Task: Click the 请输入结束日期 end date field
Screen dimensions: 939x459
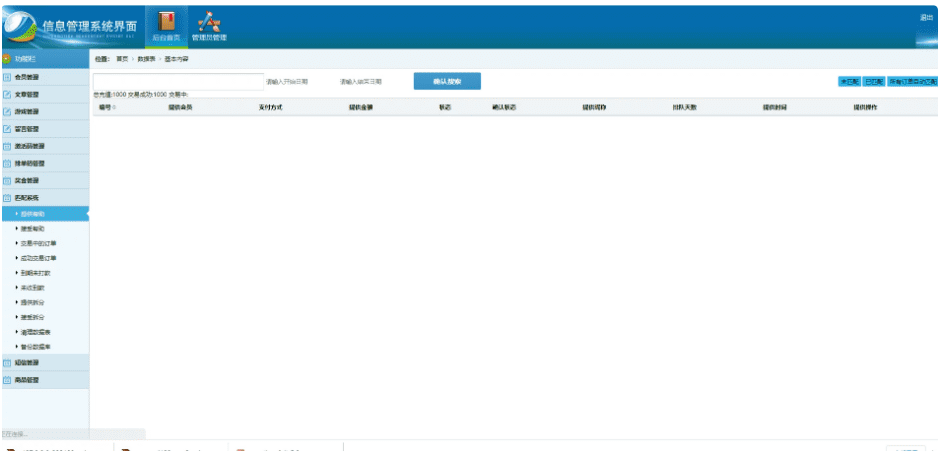Action: 361,81
